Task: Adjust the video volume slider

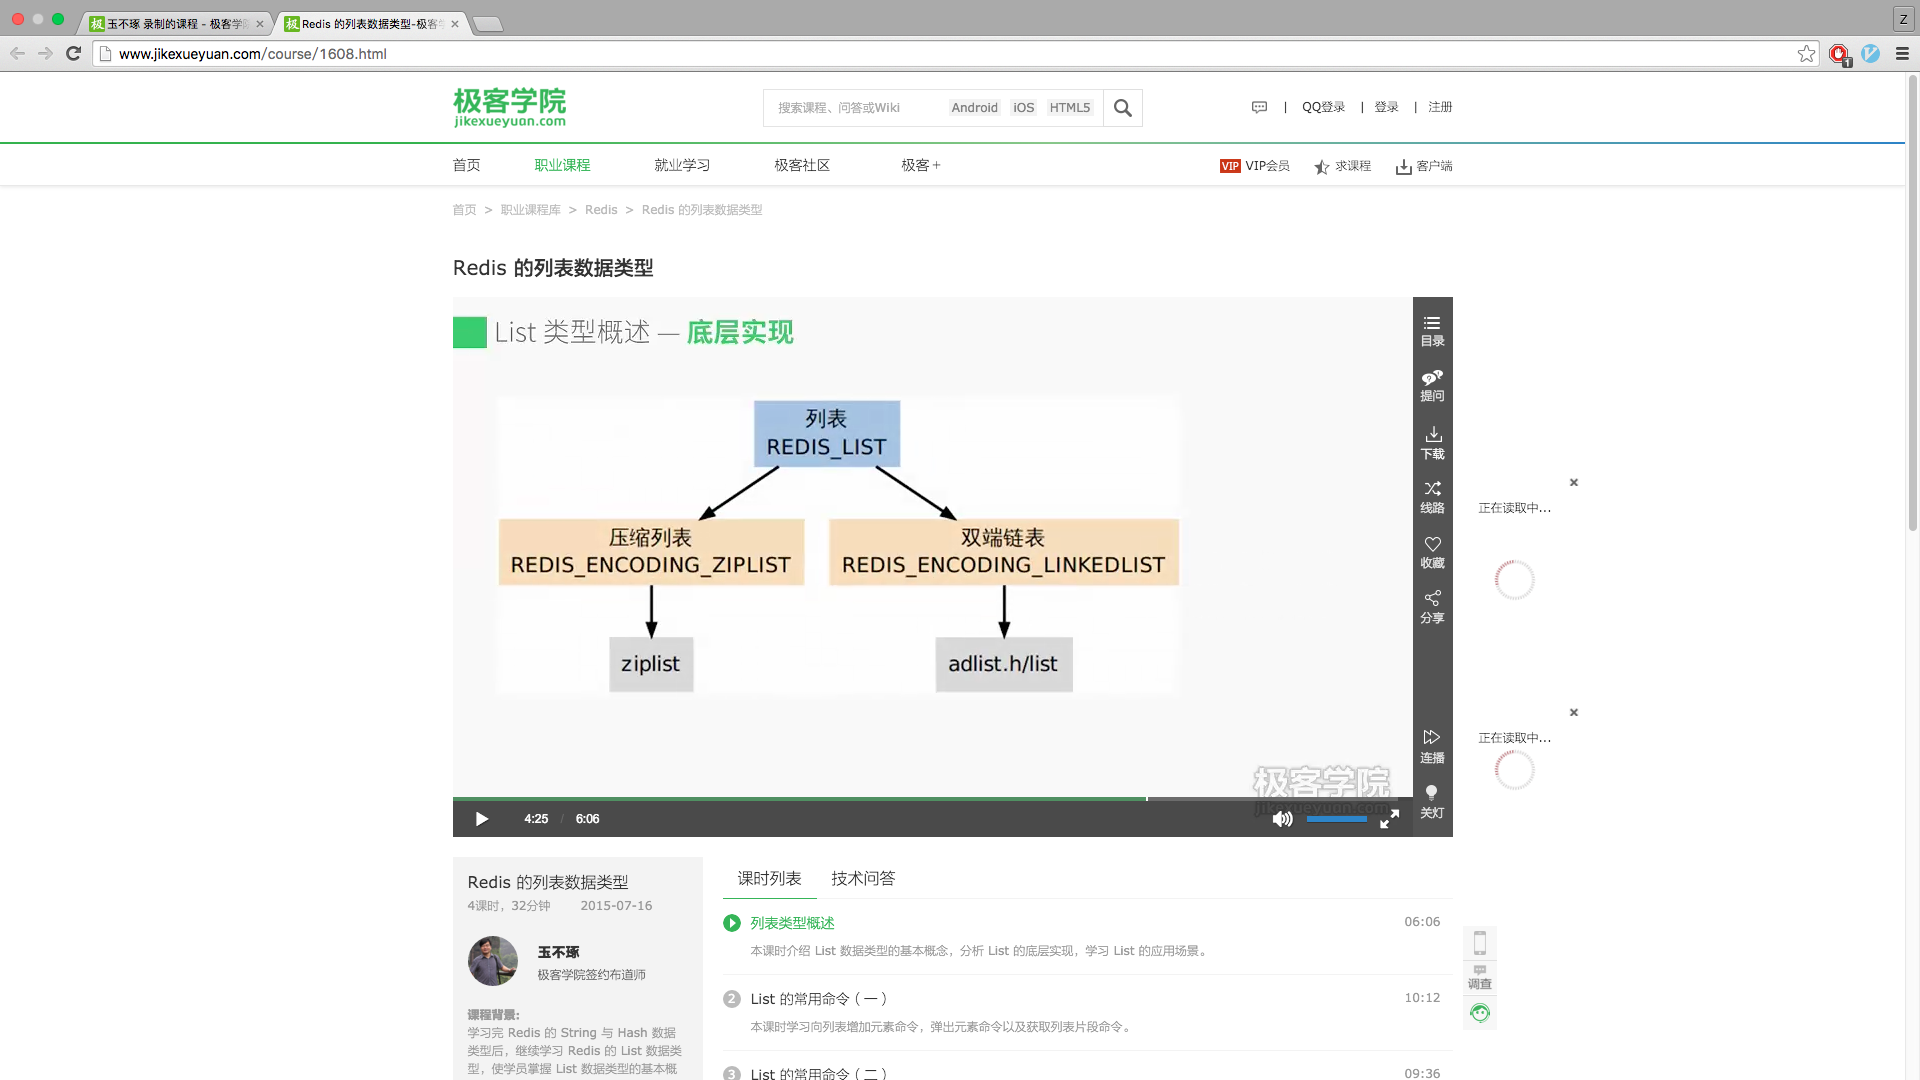Action: pos(1336,819)
